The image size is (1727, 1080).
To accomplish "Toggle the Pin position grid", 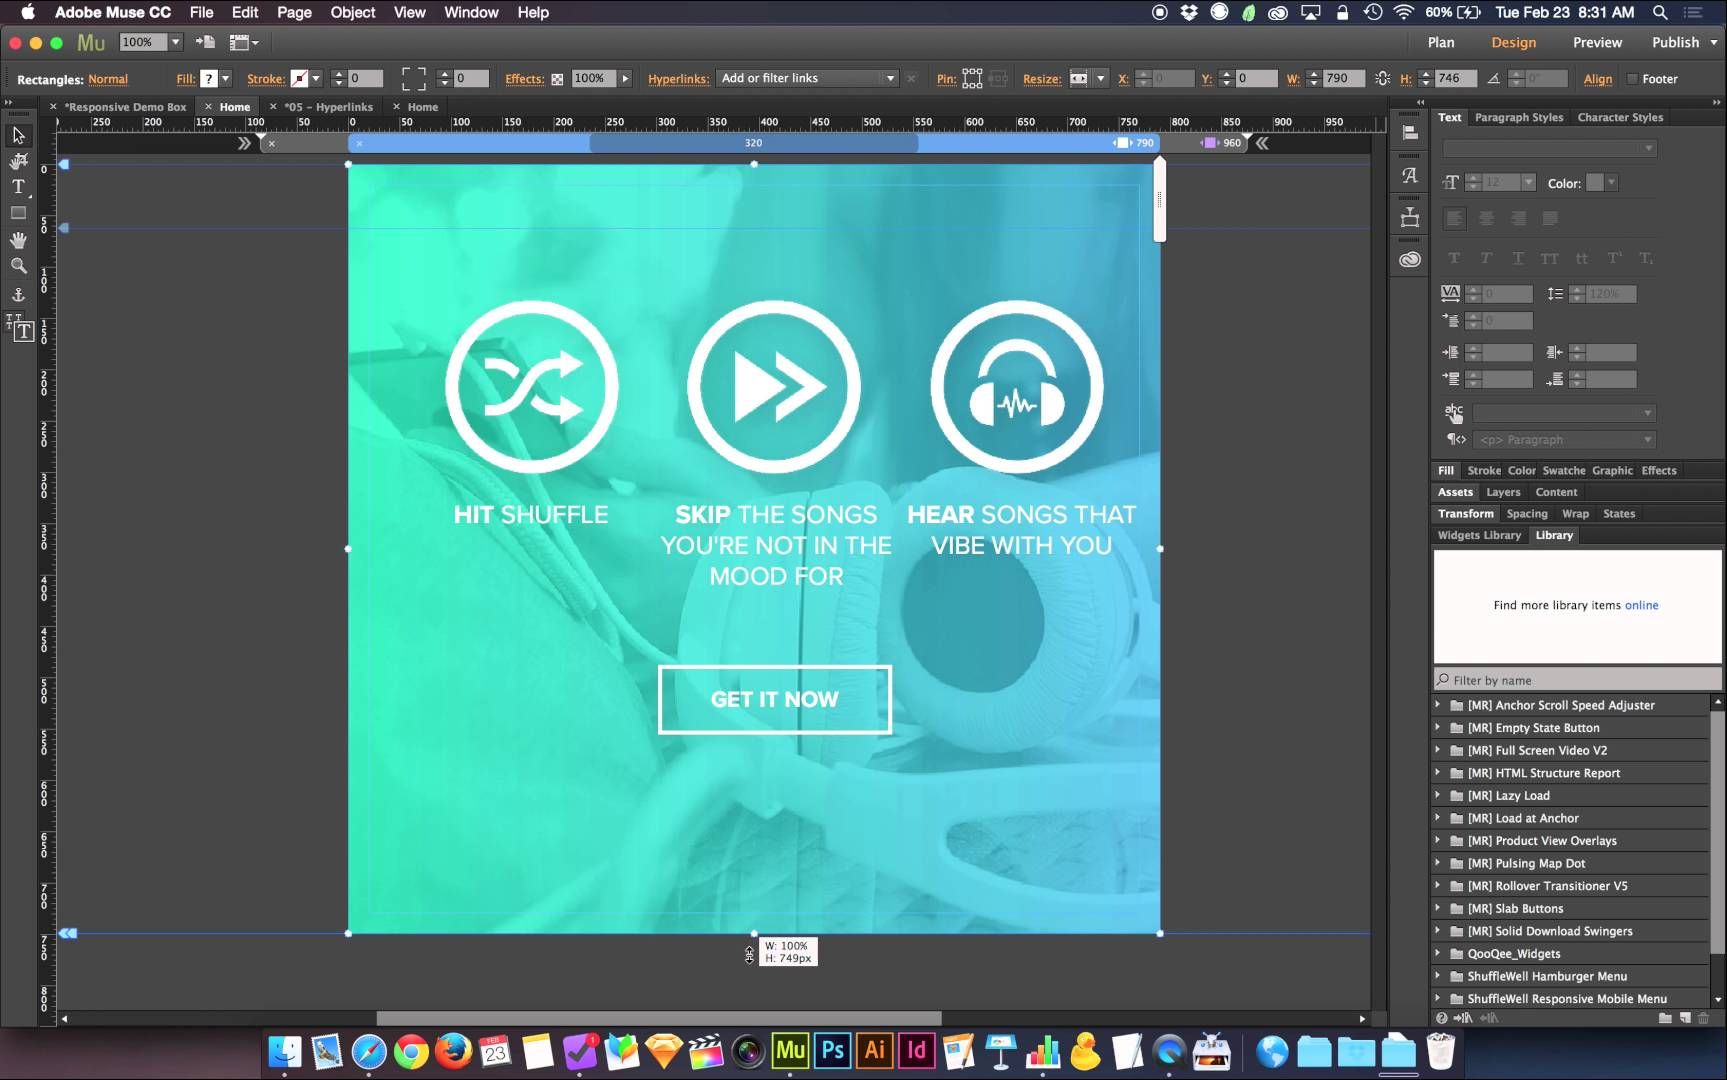I will coord(971,79).
